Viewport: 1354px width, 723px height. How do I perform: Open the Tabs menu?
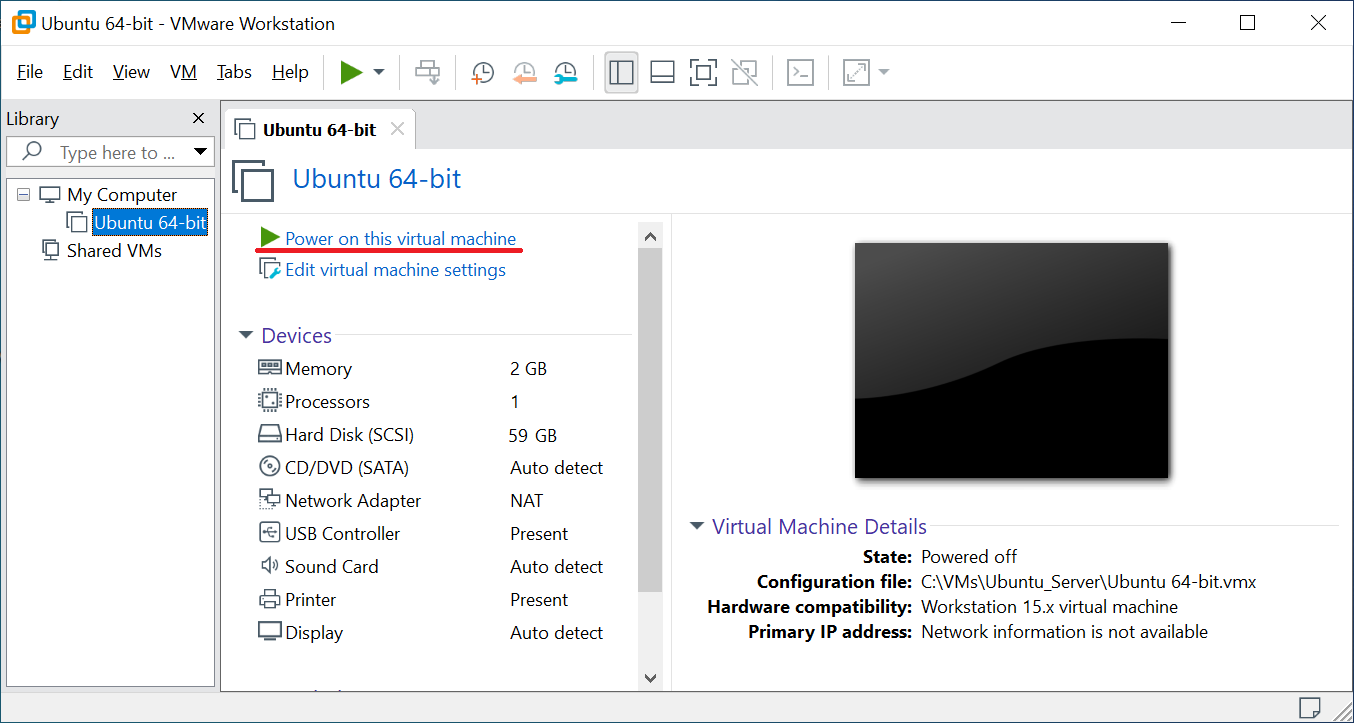pyautogui.click(x=234, y=72)
